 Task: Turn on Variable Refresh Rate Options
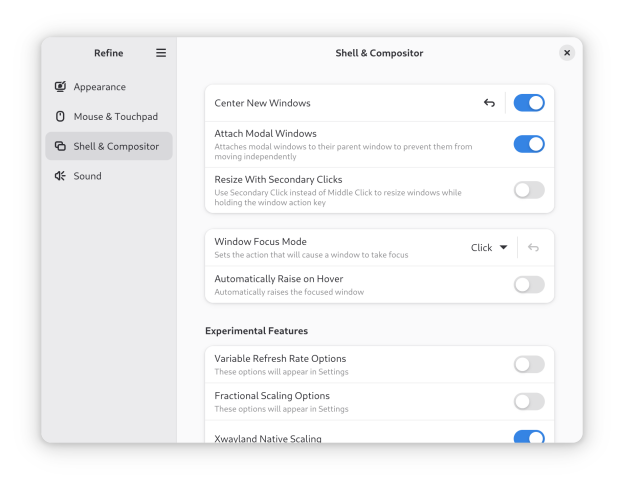click(529, 364)
